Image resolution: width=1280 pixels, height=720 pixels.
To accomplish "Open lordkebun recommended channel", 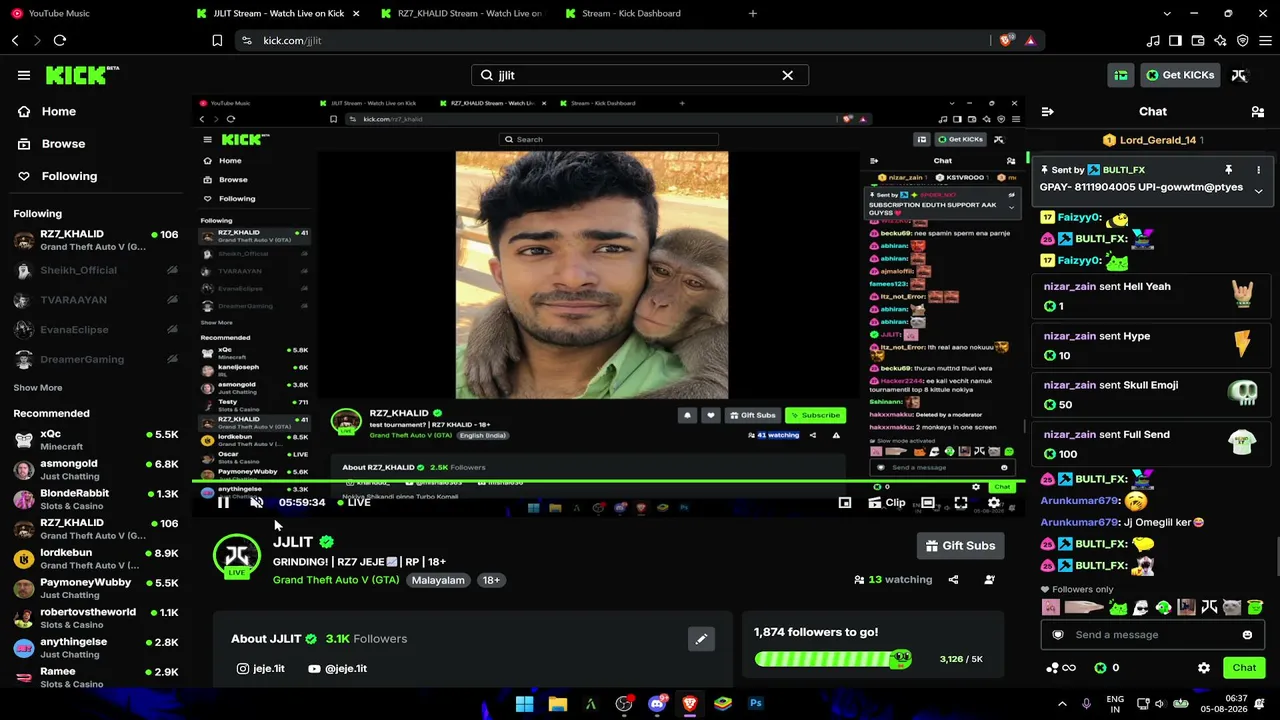I will pos(96,559).
